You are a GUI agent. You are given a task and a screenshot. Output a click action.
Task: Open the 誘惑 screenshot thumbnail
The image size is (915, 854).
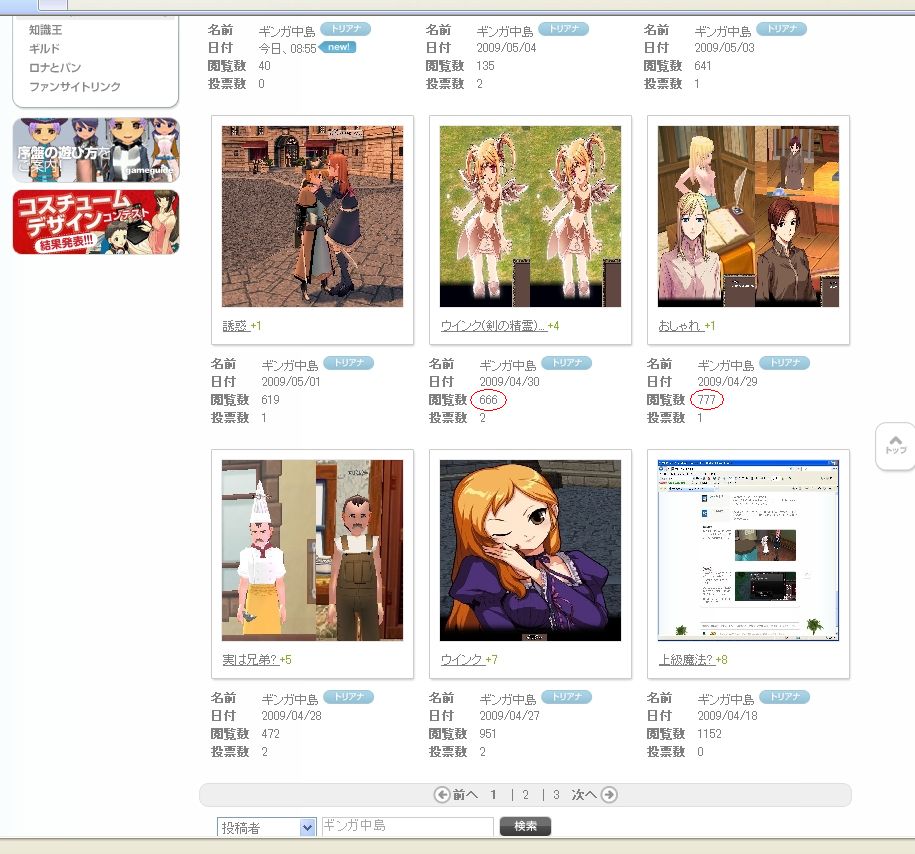[x=312, y=216]
